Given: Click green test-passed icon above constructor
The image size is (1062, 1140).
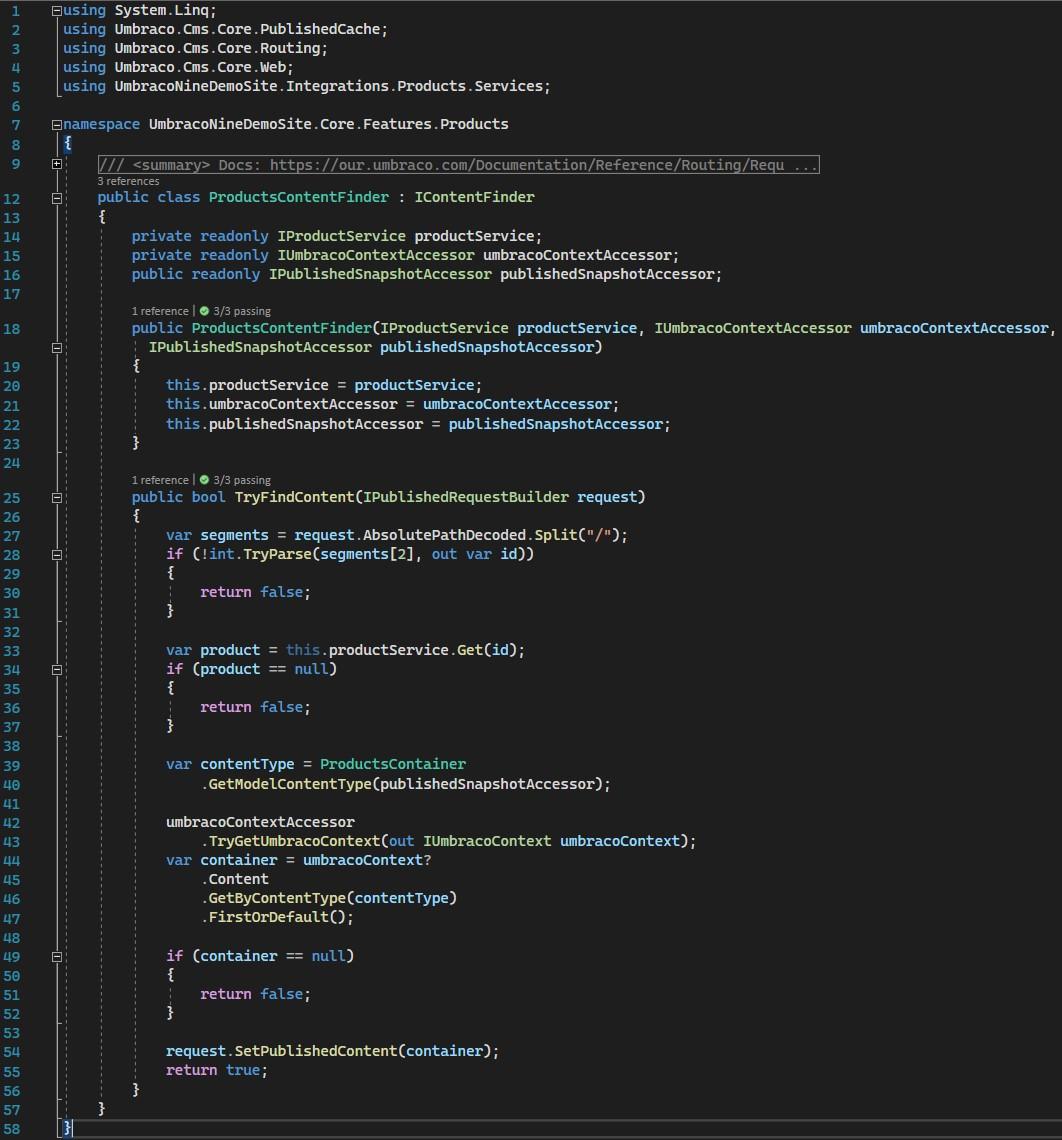Looking at the screenshot, I should tap(204, 311).
